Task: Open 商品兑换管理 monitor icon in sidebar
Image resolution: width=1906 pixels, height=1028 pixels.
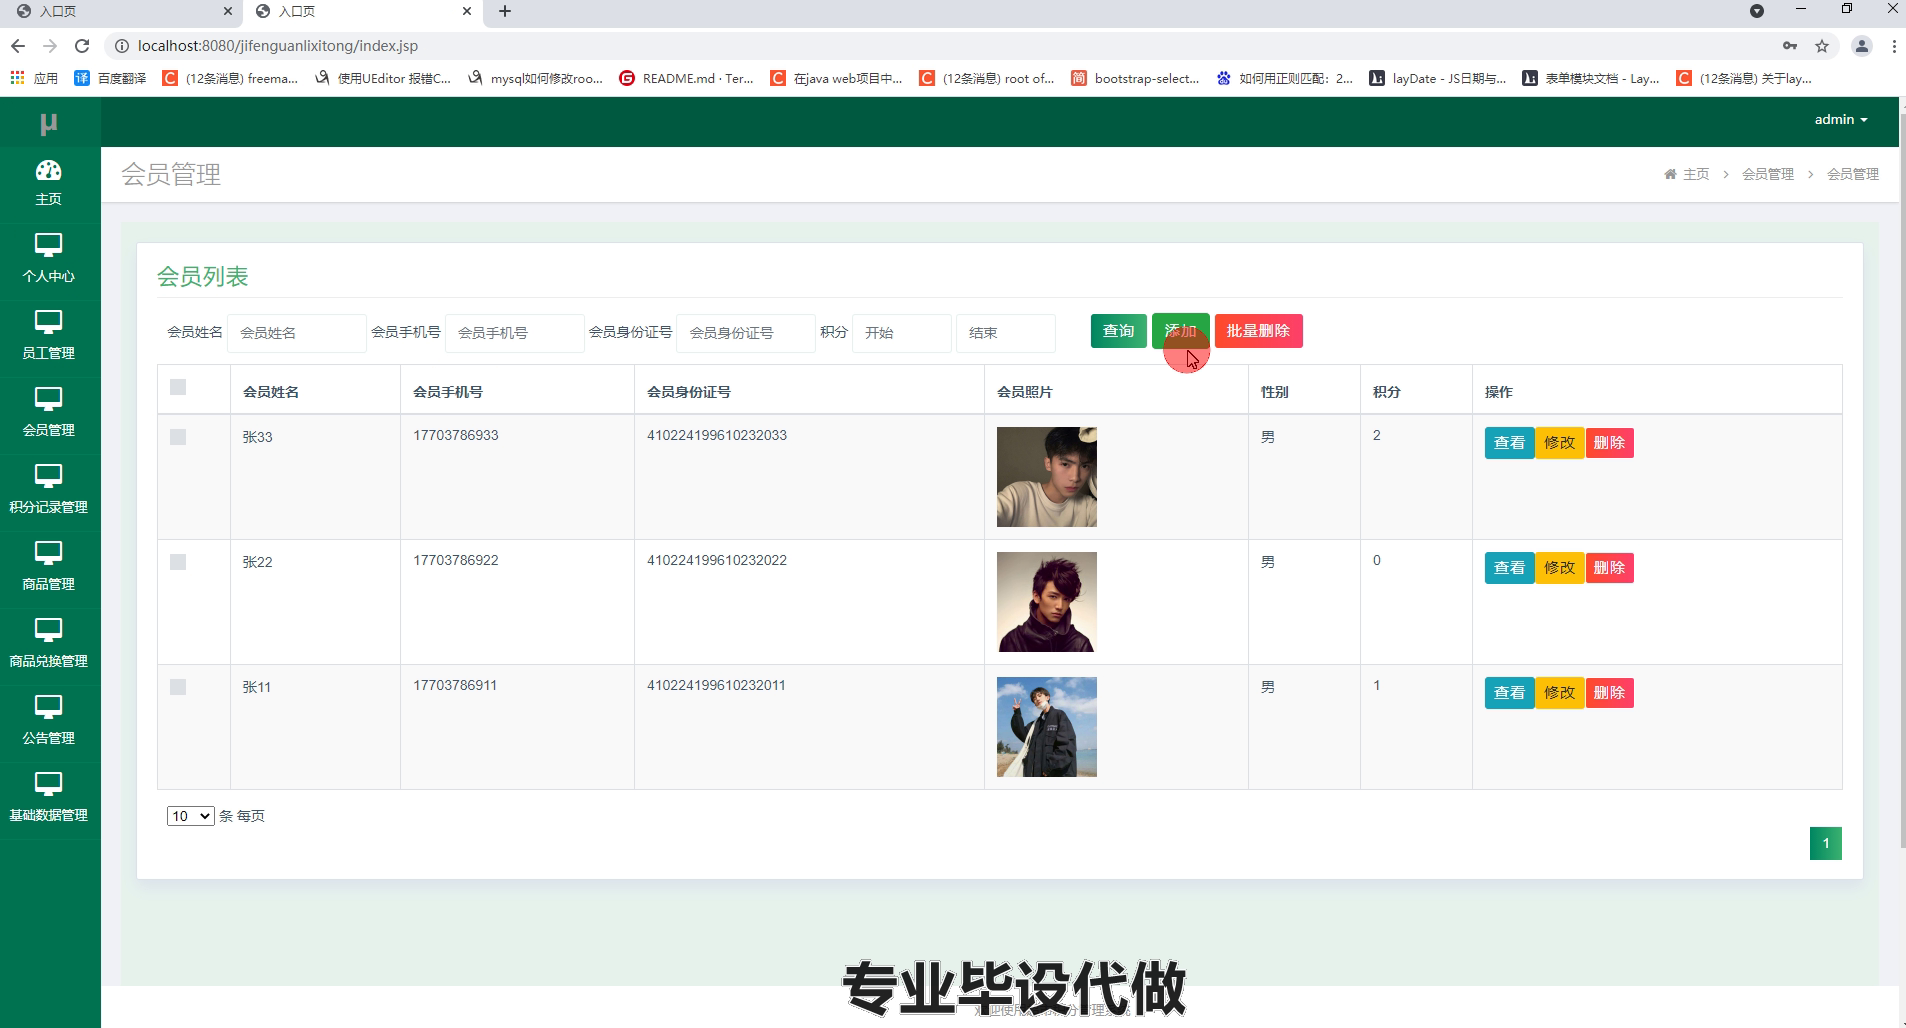Action: pos(48,629)
